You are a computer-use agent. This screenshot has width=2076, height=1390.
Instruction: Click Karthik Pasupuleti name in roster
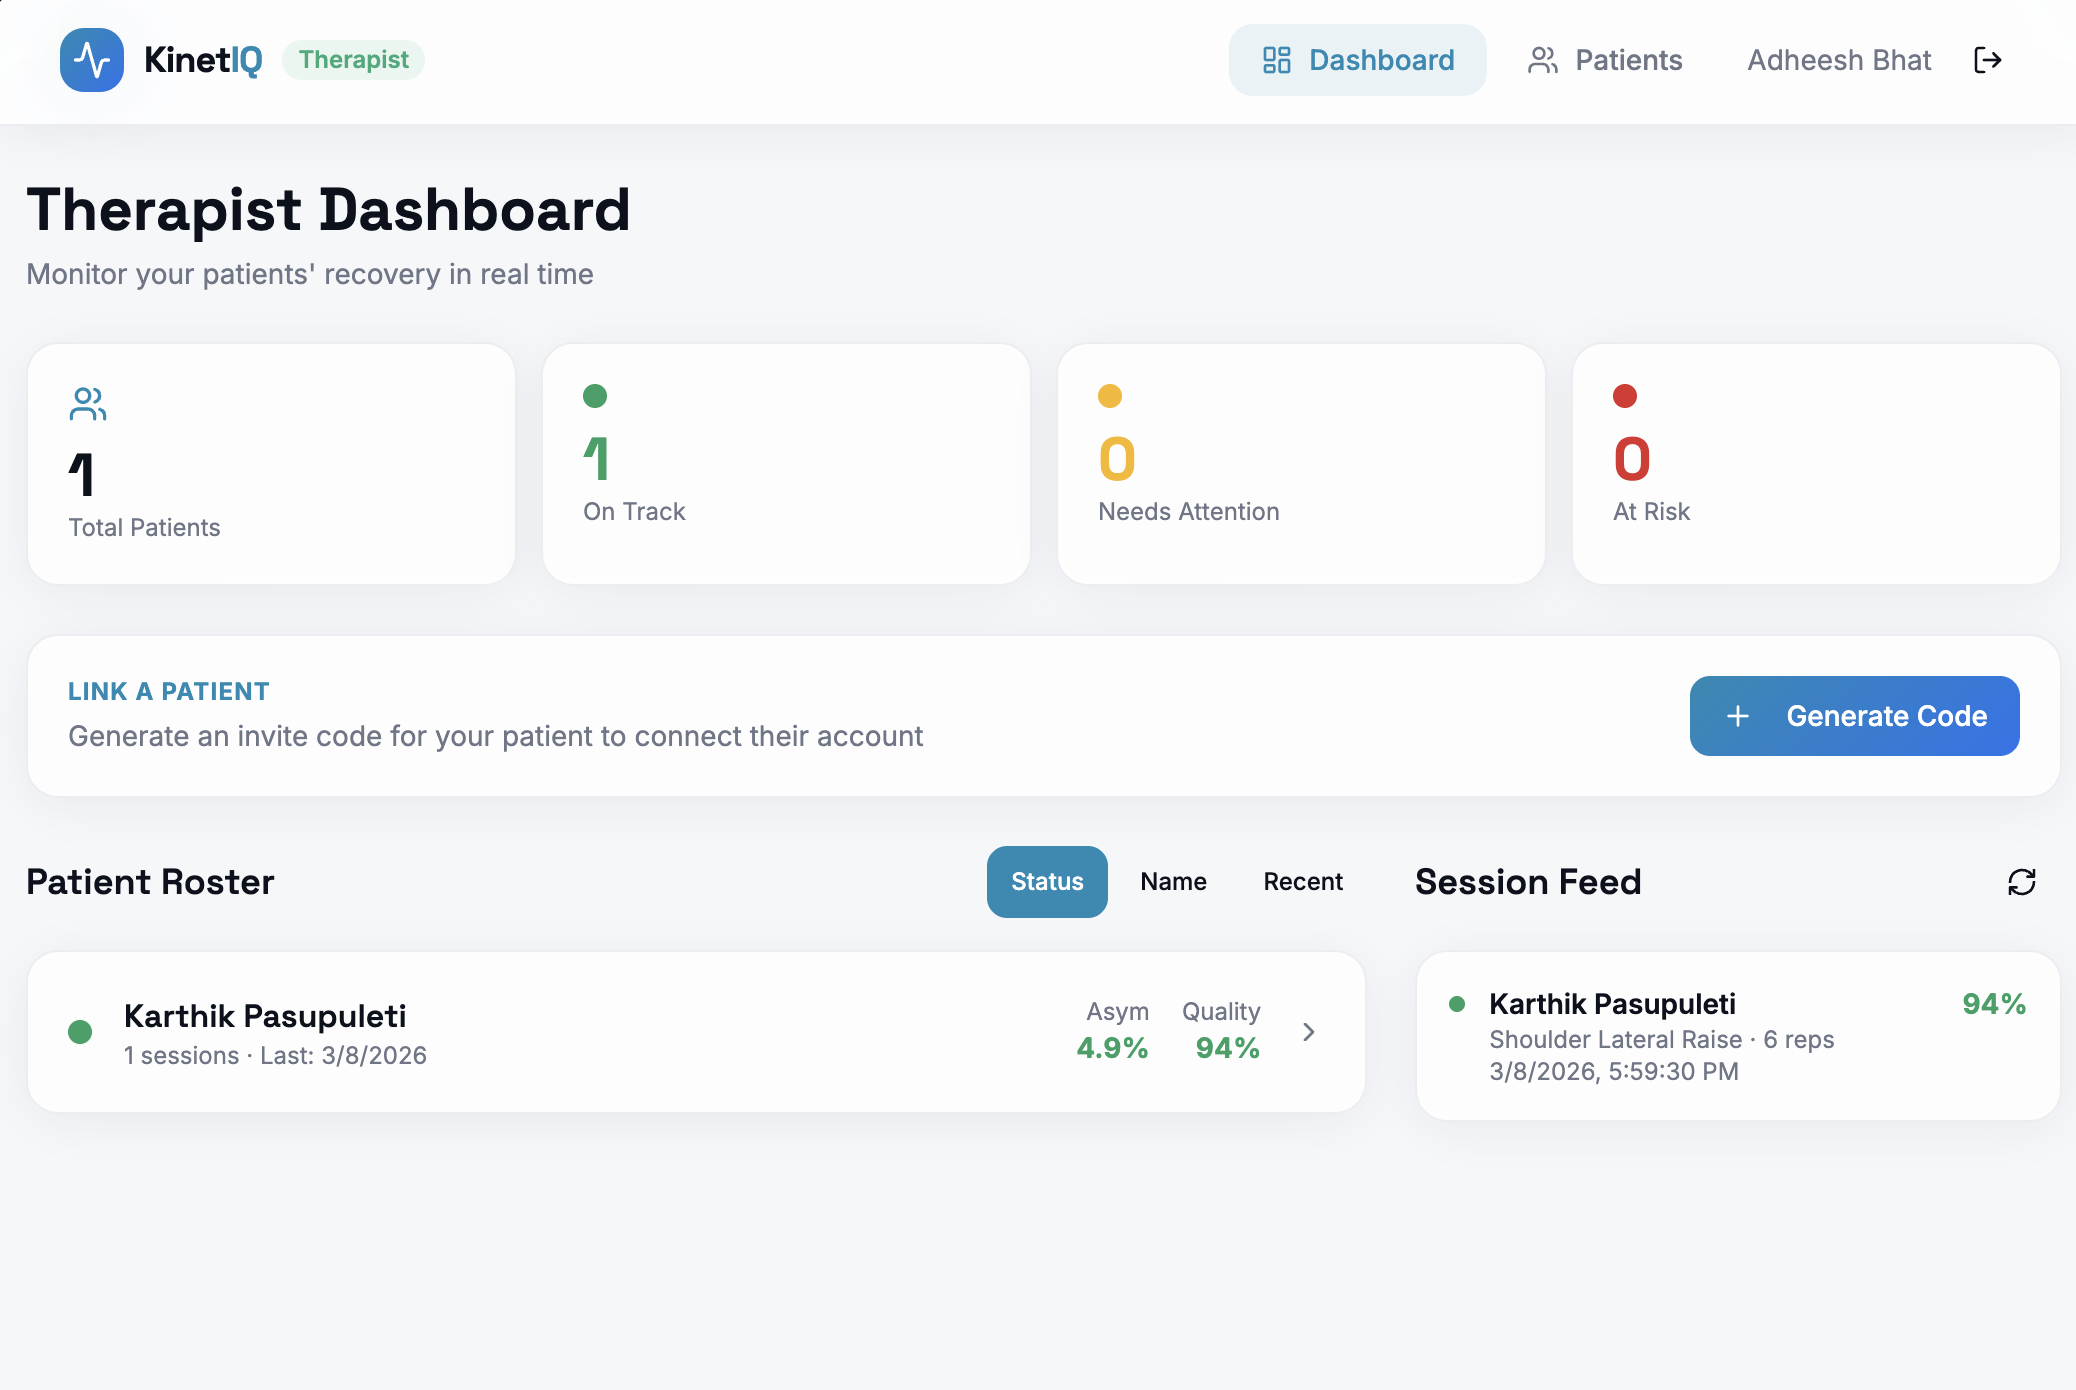(x=265, y=1016)
